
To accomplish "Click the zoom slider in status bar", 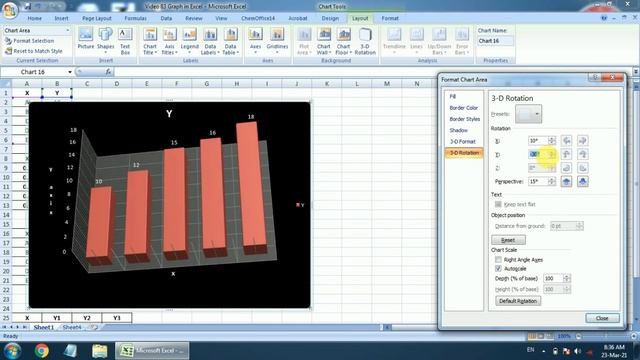I will pos(606,336).
